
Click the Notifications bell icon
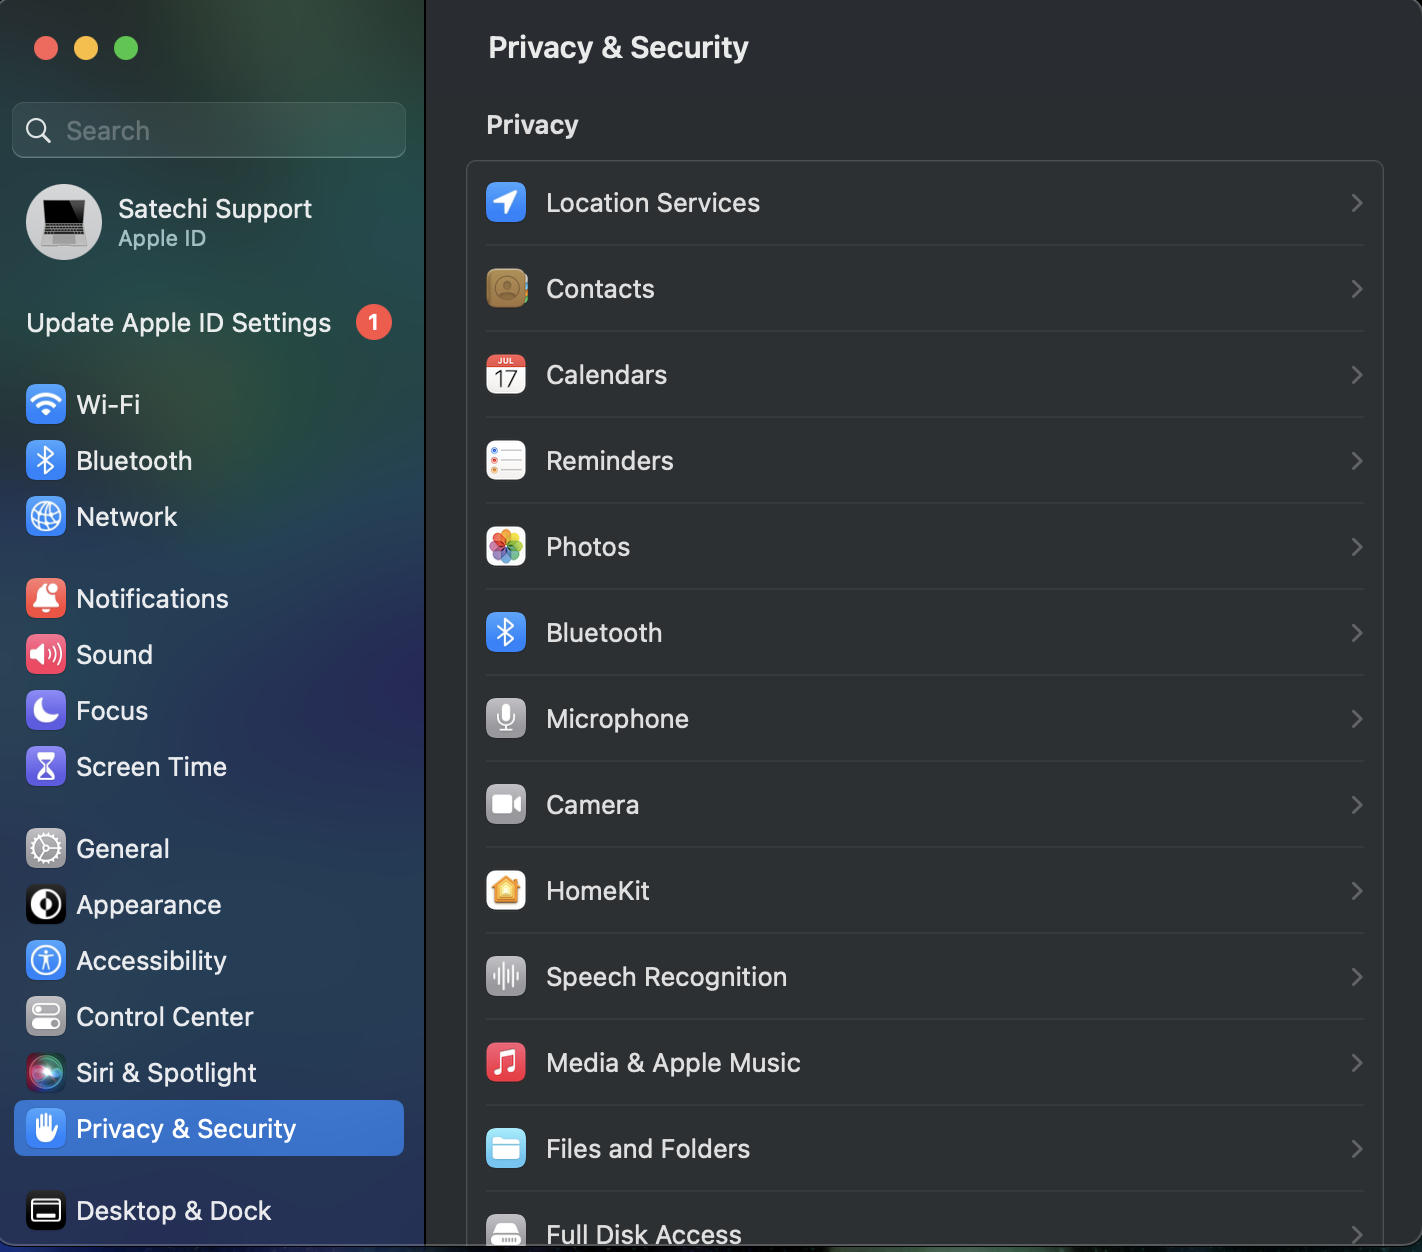point(46,599)
